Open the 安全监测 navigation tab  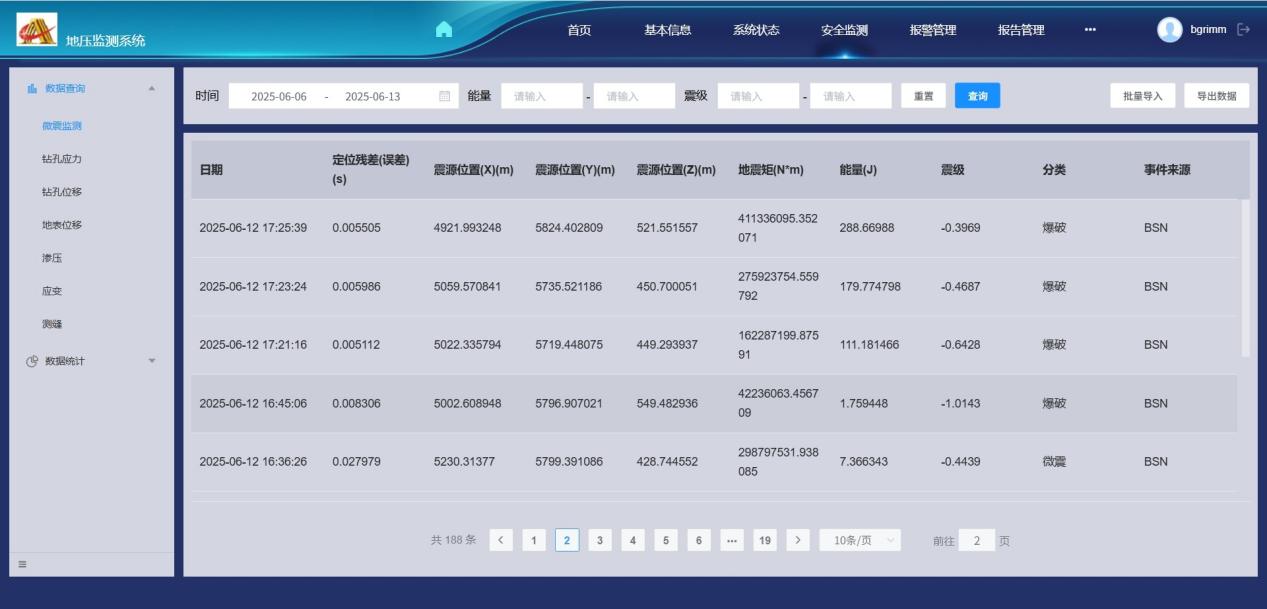coord(844,30)
